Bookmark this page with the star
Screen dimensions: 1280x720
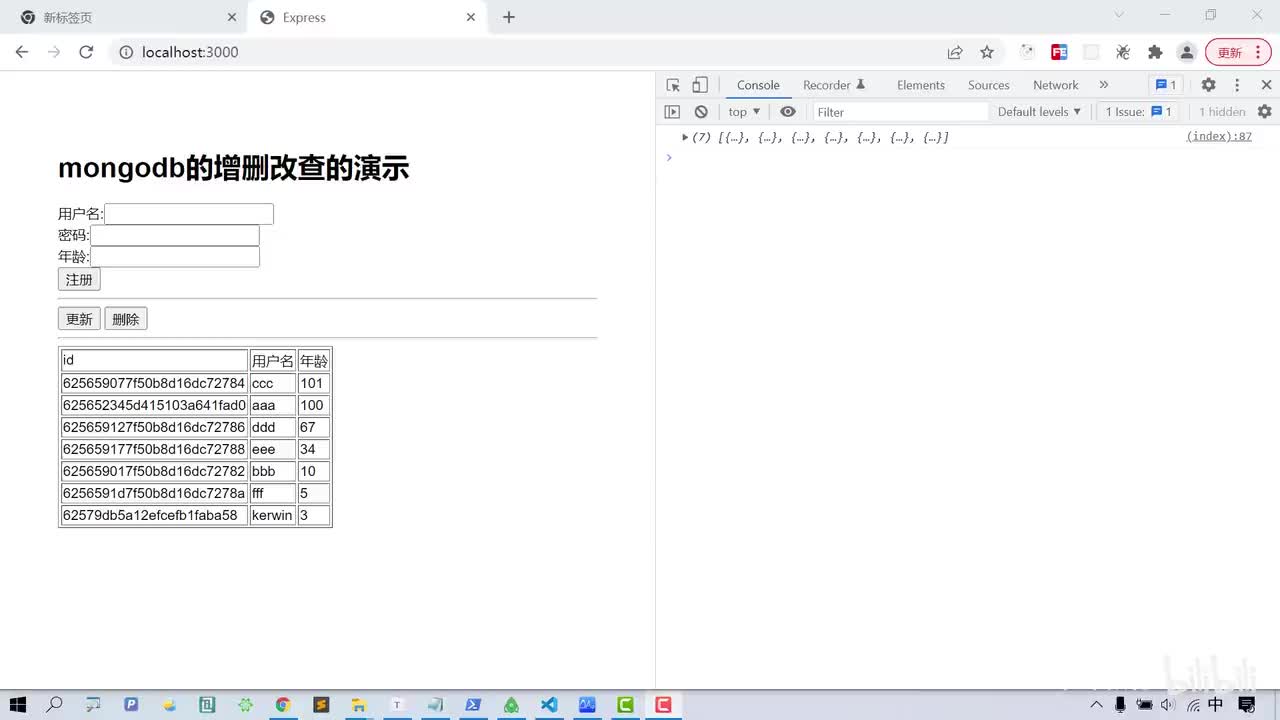987,52
